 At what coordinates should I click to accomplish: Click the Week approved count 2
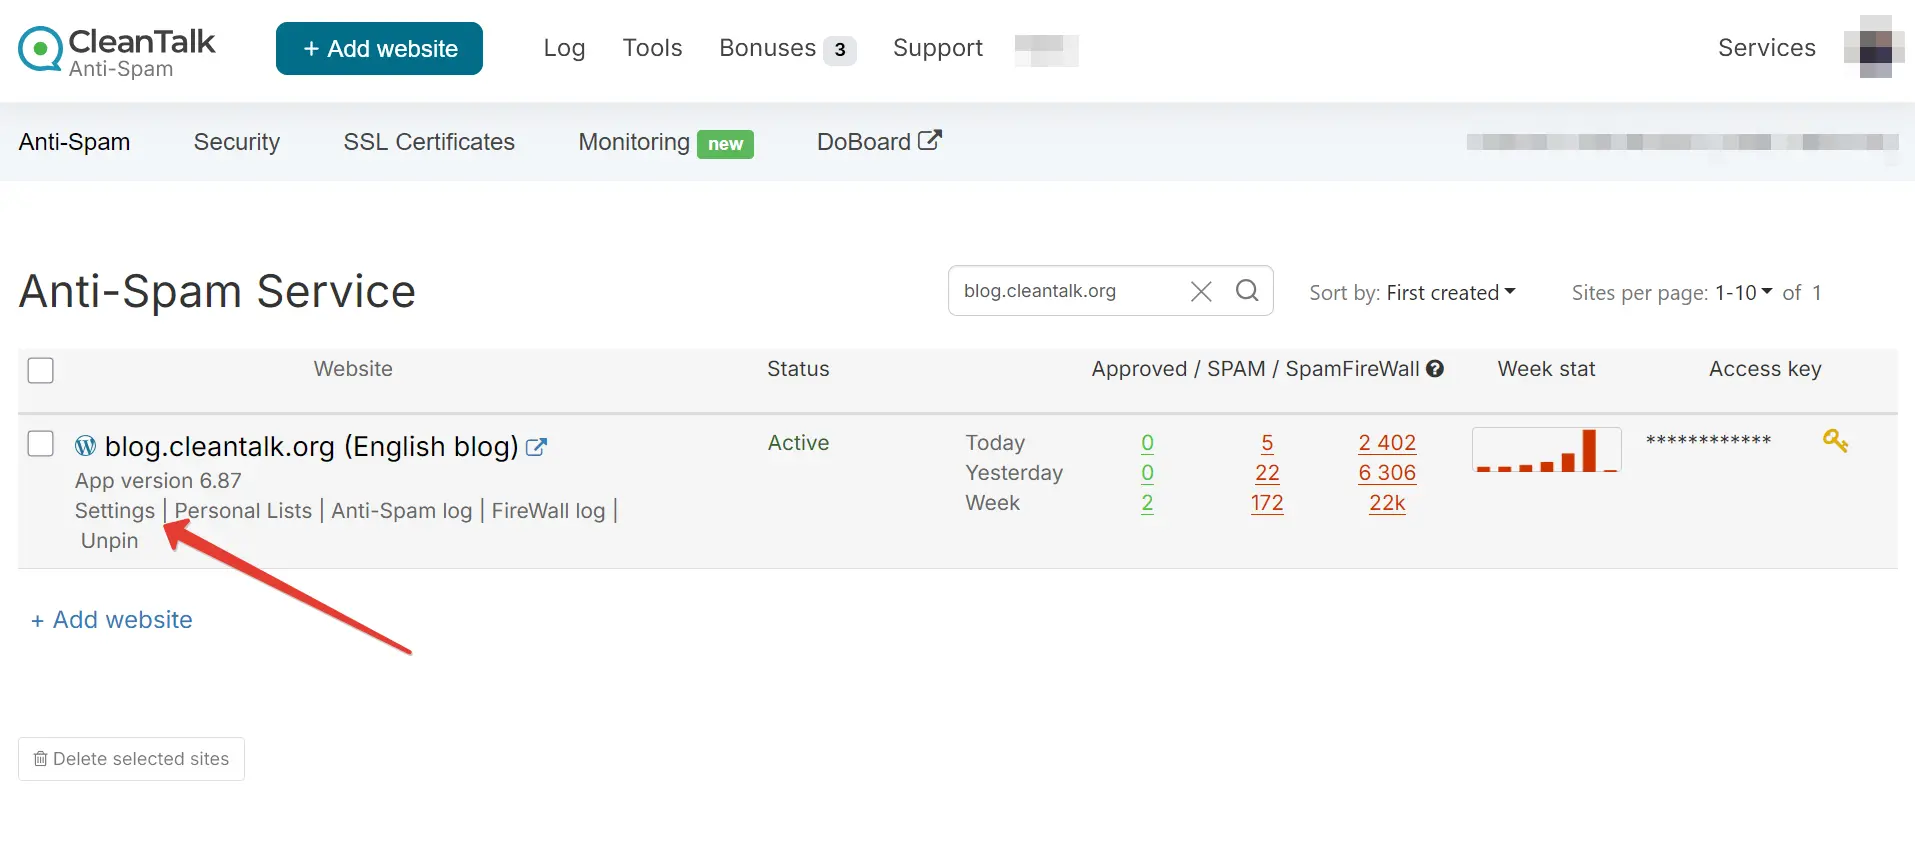click(1147, 503)
